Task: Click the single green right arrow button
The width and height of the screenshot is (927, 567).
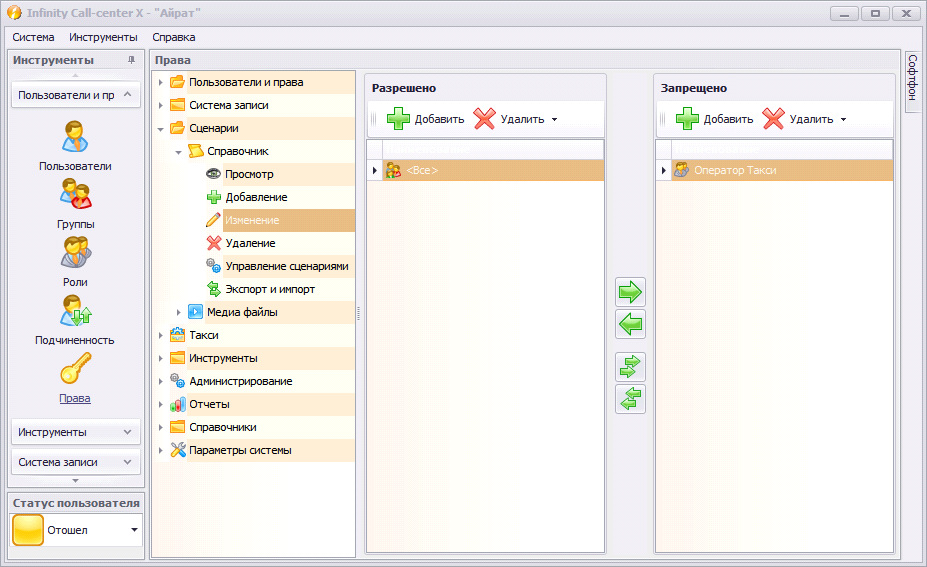Action: [x=630, y=292]
